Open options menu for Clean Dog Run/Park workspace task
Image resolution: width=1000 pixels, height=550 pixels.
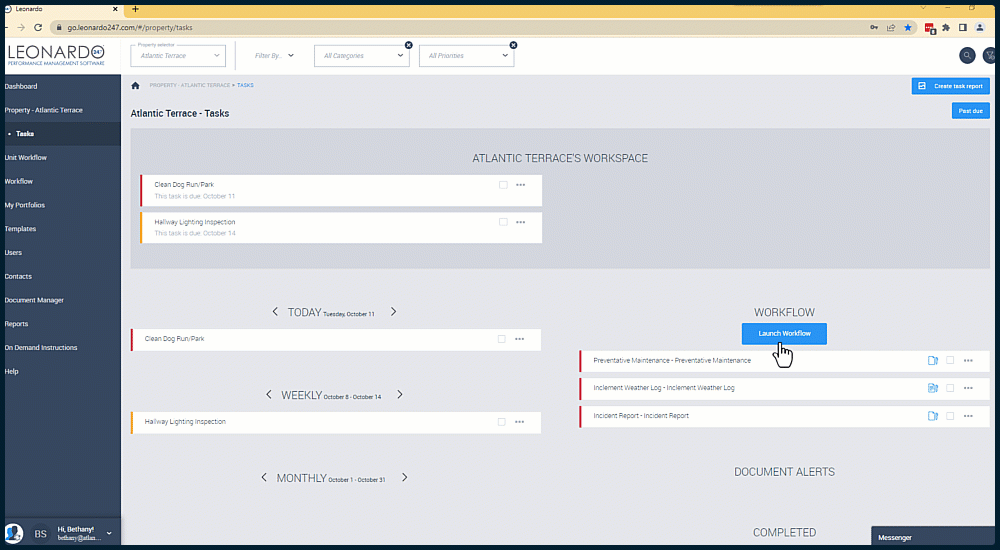click(520, 185)
